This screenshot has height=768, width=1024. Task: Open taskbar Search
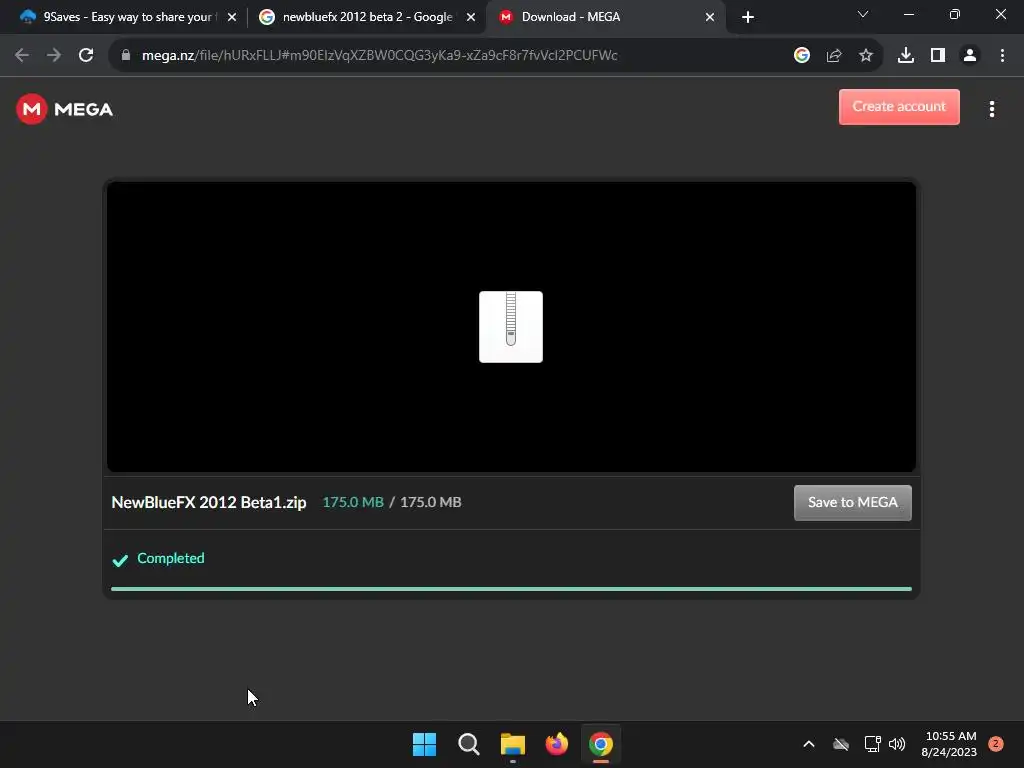[469, 744]
